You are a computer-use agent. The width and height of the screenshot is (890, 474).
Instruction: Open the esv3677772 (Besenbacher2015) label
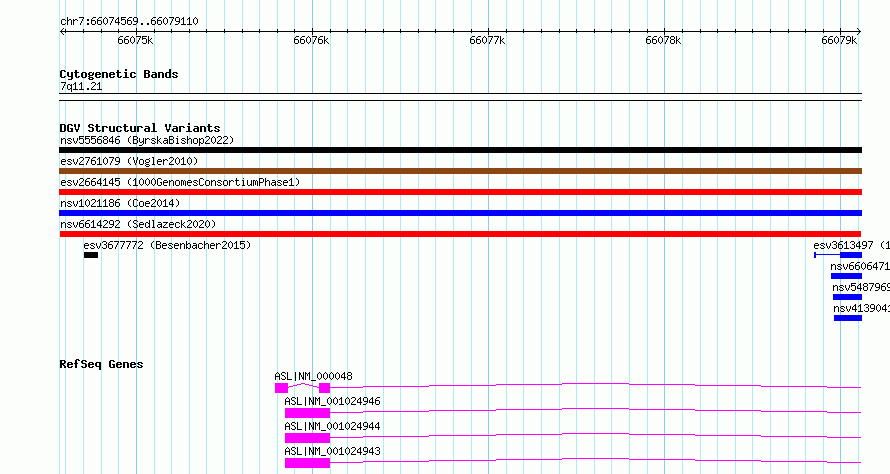coord(167,245)
